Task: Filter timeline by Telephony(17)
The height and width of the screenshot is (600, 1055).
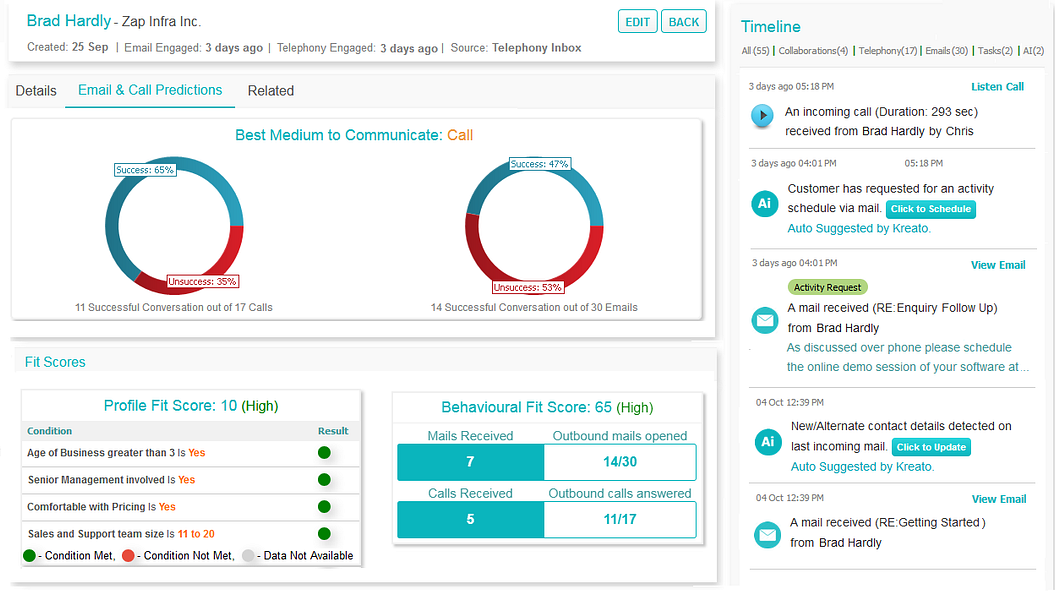Action: [887, 50]
